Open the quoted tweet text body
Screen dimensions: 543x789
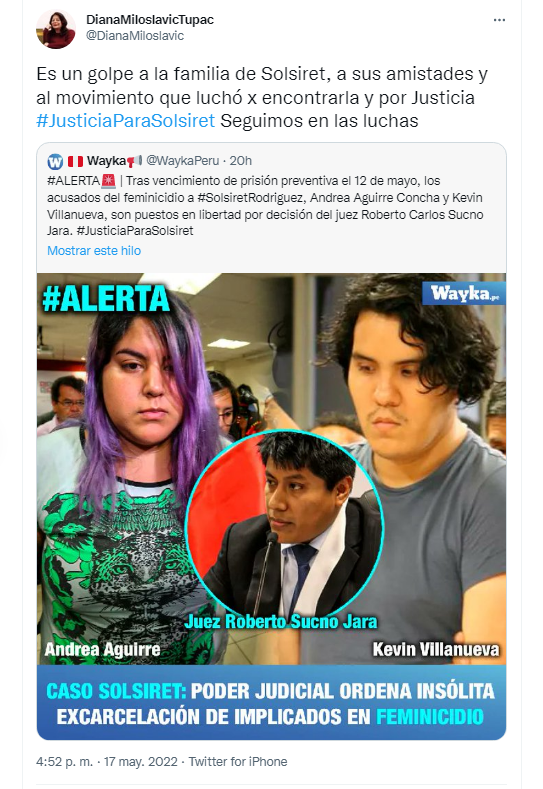coord(265,206)
